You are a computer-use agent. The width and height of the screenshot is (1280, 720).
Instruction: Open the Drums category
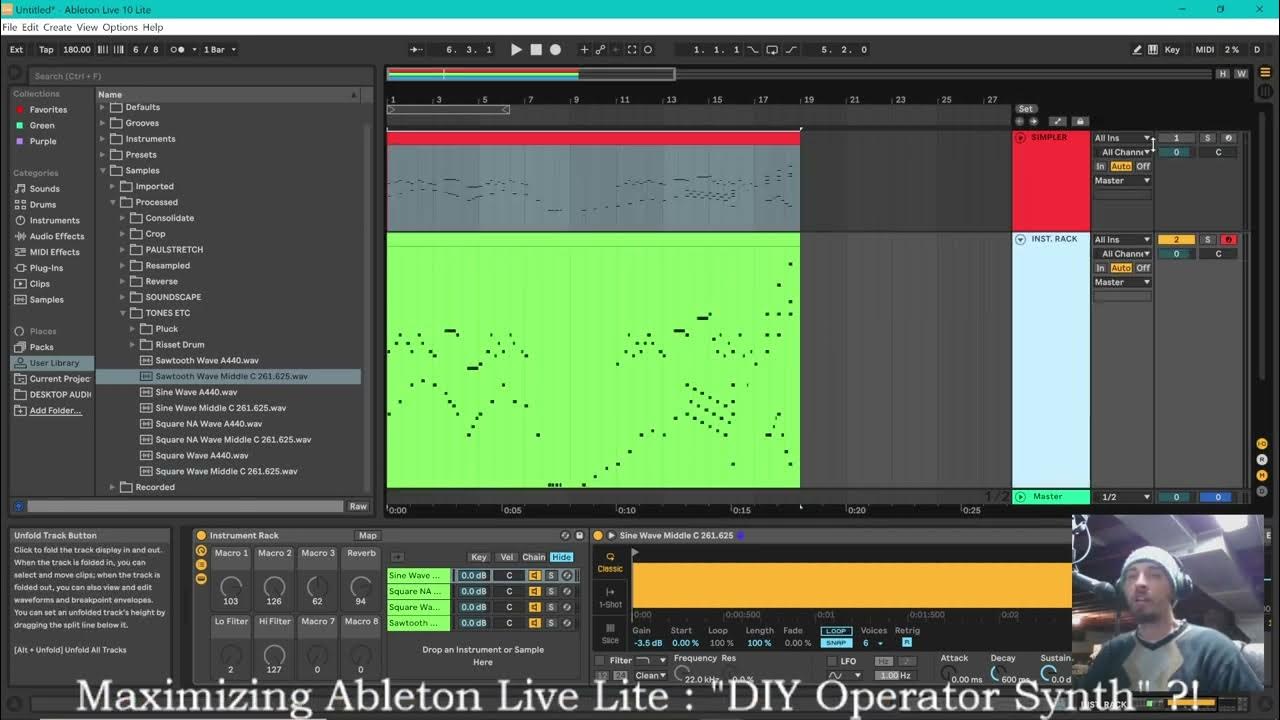43,204
